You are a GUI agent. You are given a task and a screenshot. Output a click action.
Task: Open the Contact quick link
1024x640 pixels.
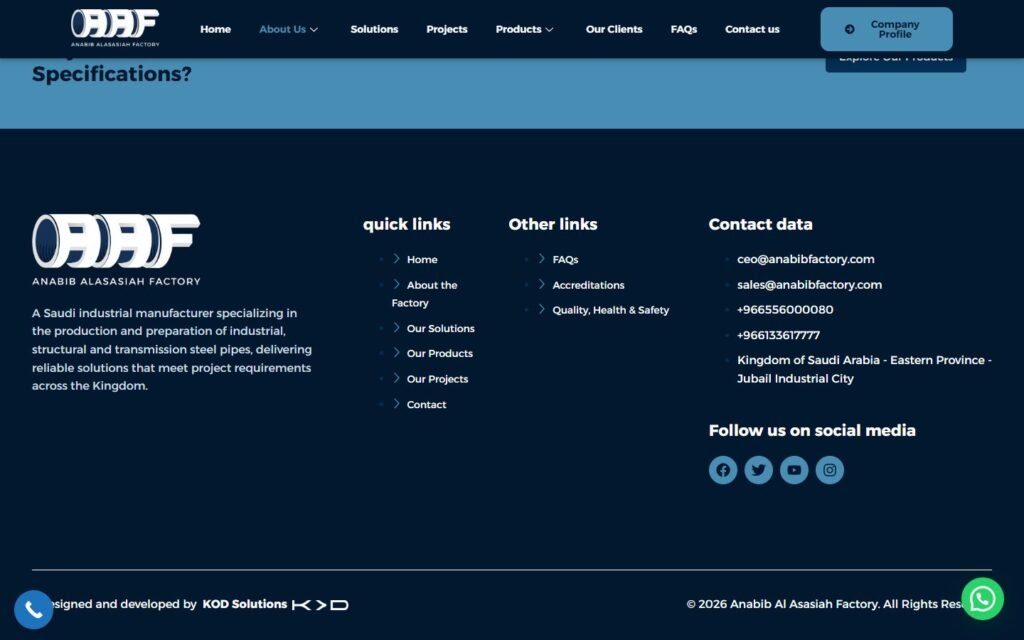click(426, 404)
